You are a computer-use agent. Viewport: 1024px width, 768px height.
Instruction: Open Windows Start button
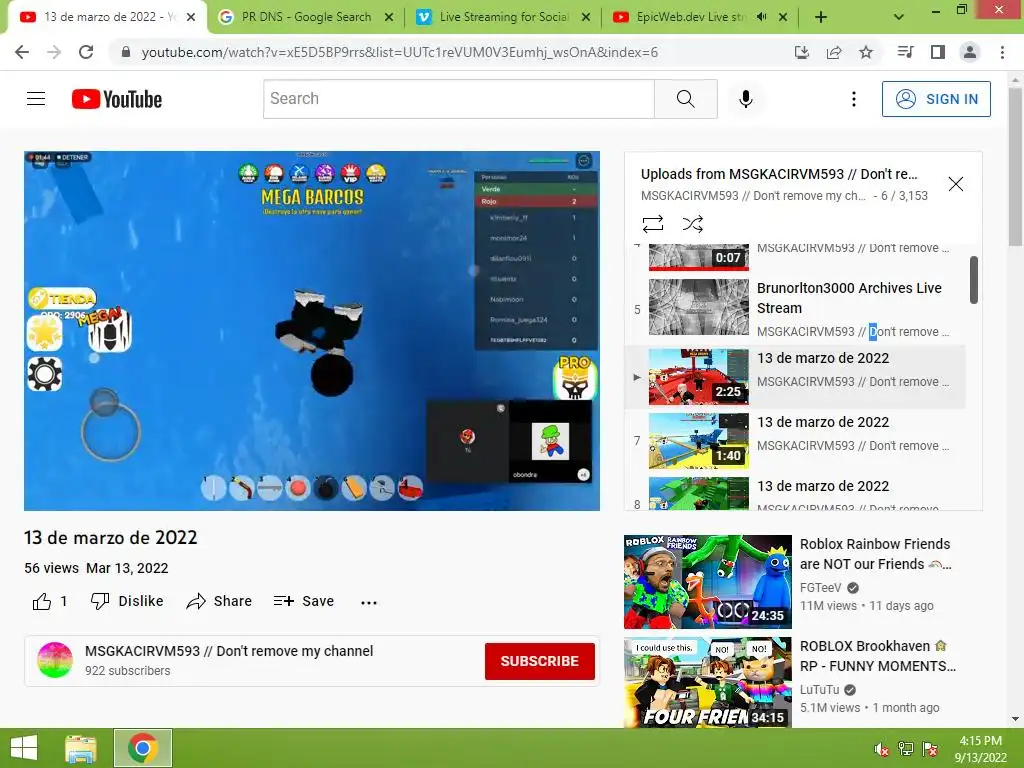tap(24, 748)
